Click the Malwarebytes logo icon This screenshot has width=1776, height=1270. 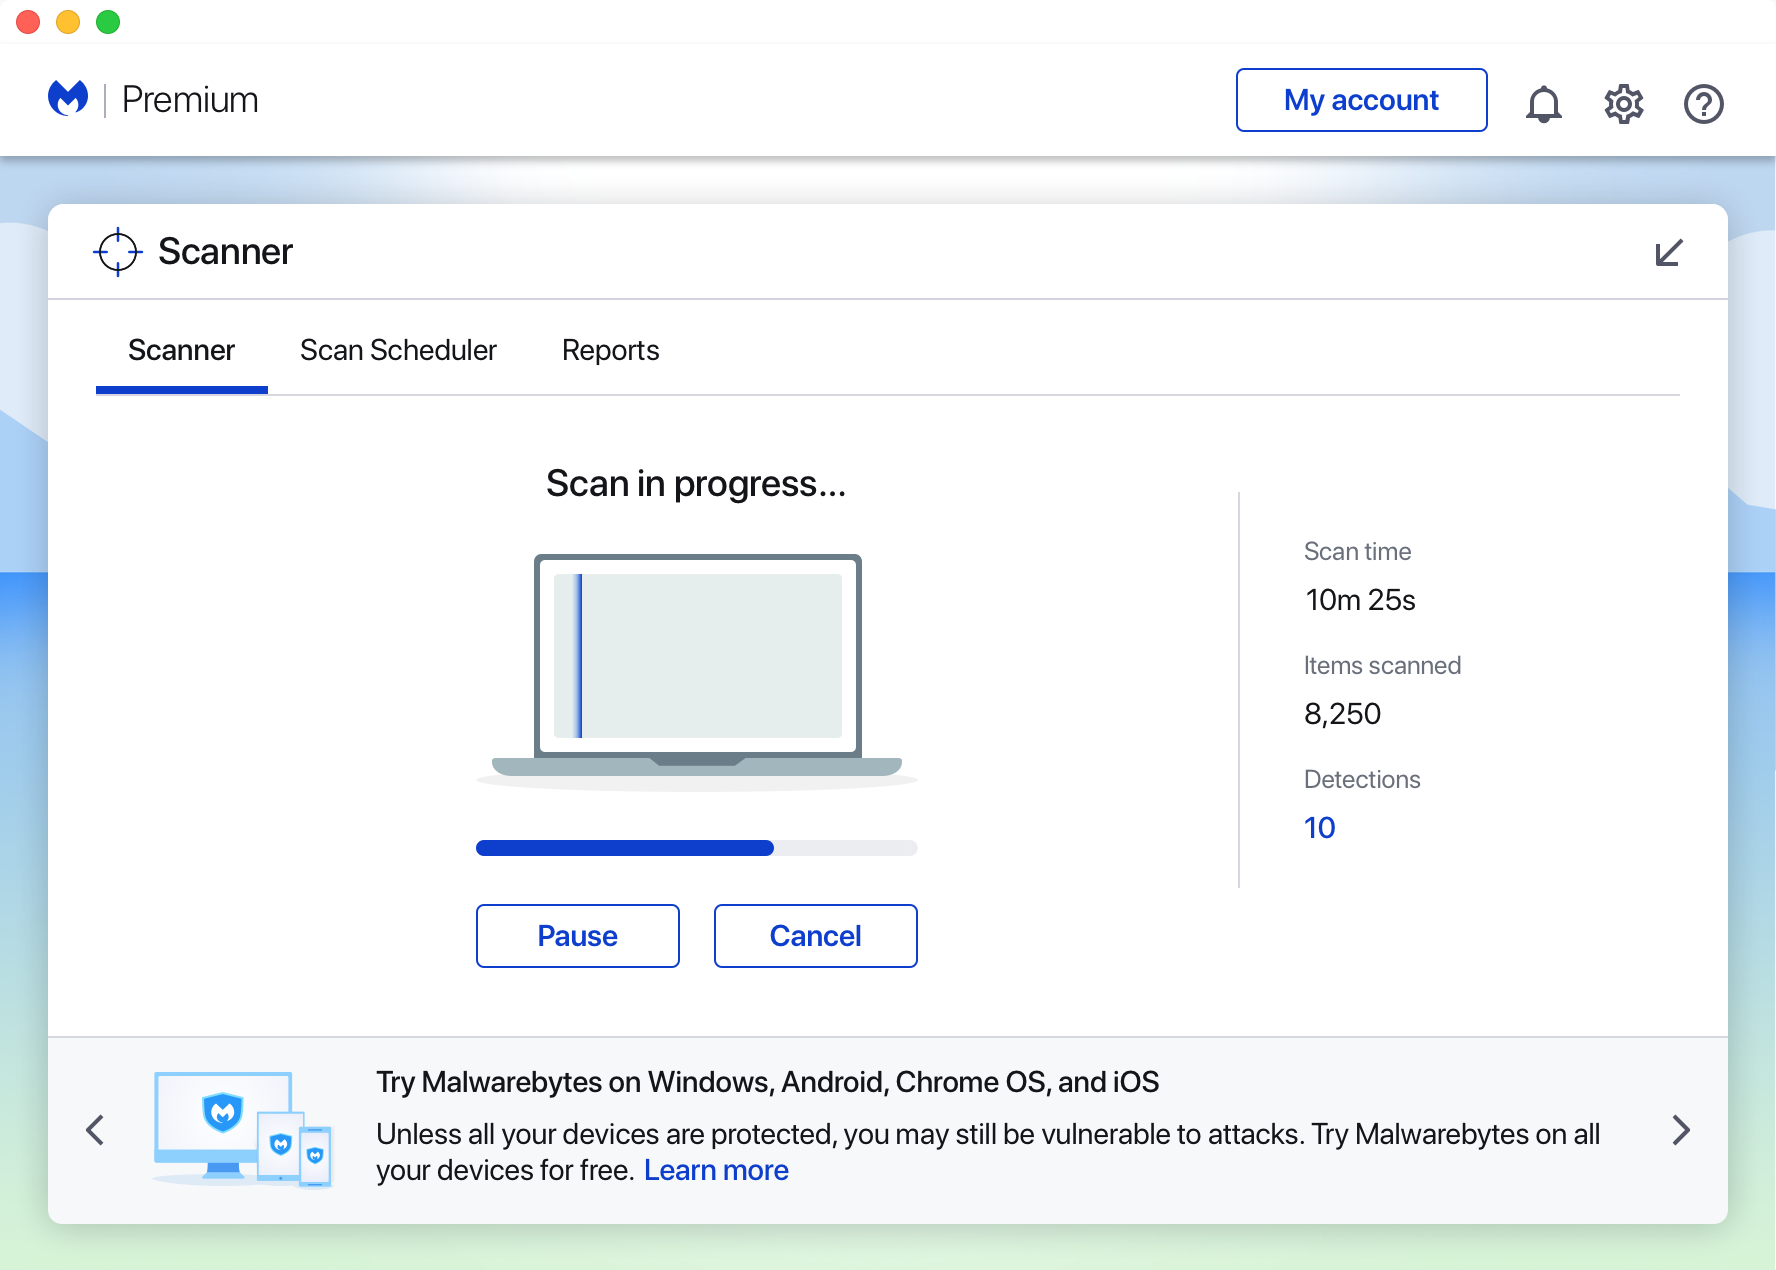coord(68,99)
